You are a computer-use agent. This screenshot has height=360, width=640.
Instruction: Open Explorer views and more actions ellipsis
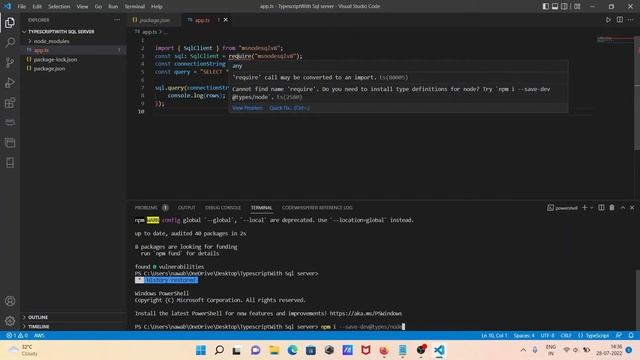tap(117, 20)
